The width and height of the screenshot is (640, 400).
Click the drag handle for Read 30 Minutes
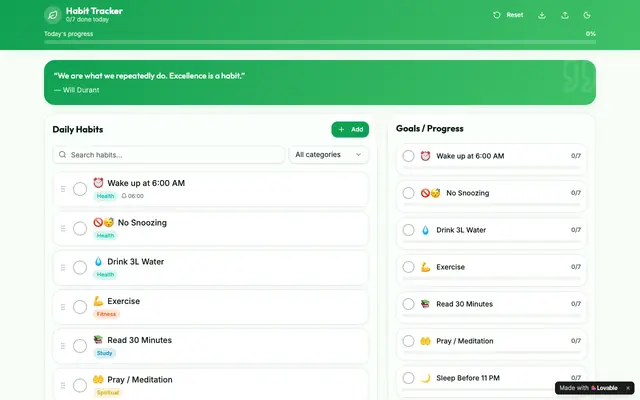pyautogui.click(x=63, y=346)
